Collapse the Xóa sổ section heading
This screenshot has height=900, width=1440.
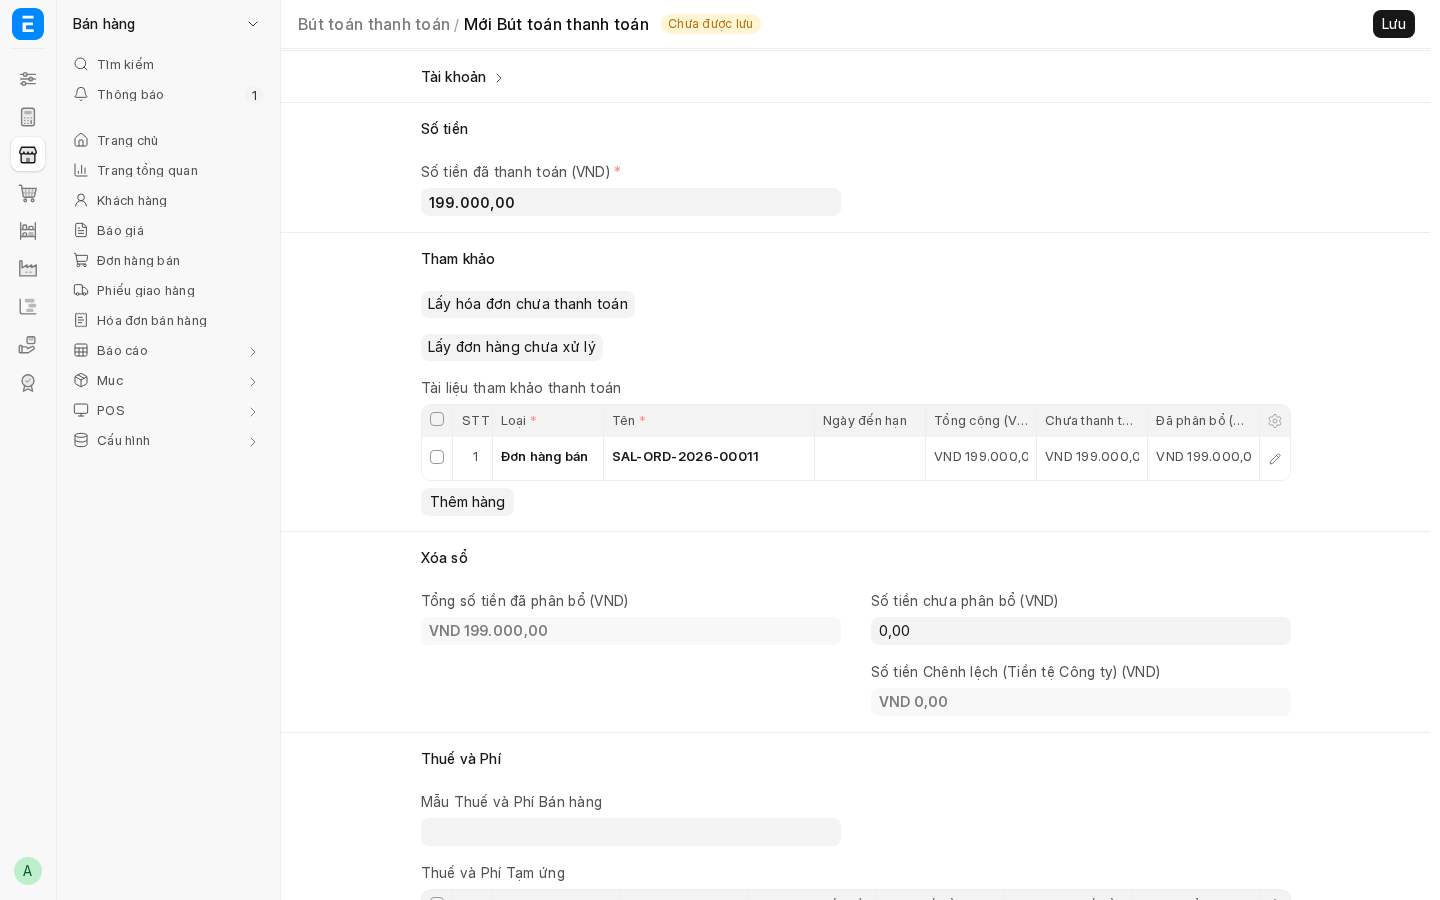[444, 558]
